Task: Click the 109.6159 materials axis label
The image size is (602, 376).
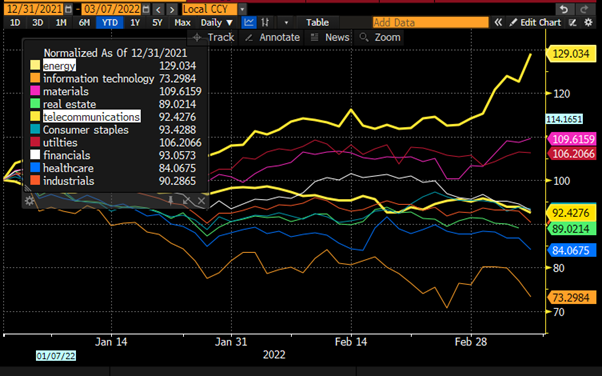Action: 571,139
